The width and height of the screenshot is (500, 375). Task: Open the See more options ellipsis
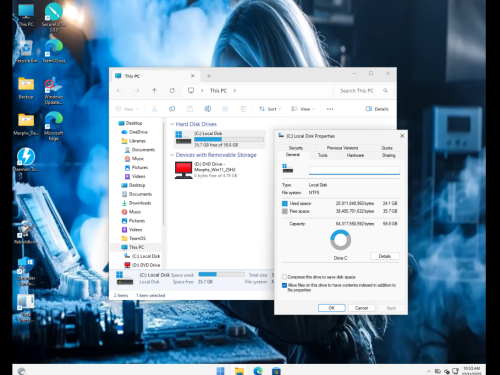tap(330, 109)
